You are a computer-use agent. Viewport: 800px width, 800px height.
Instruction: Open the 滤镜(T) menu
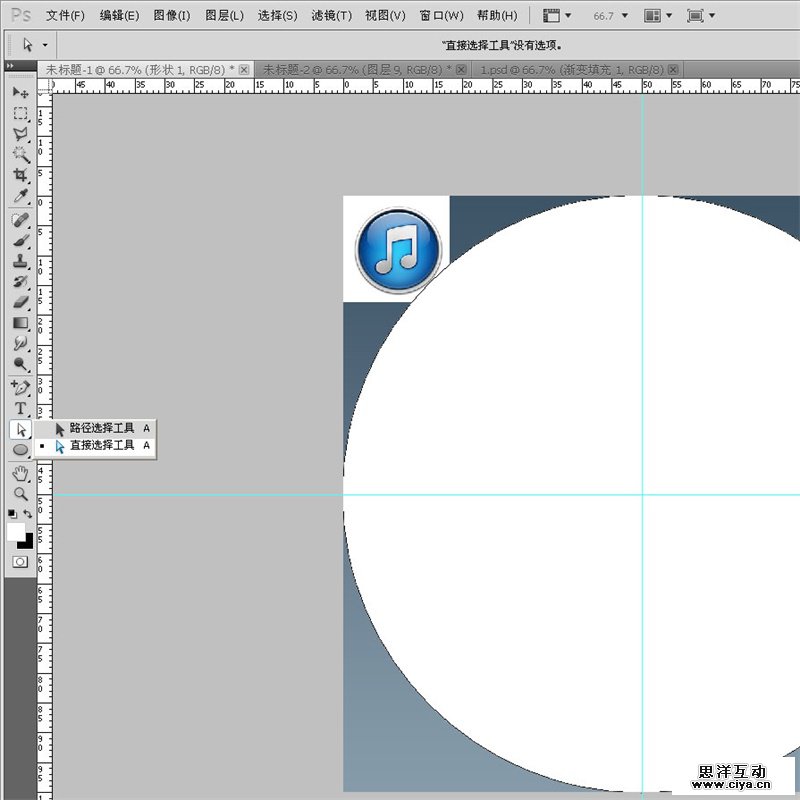click(331, 16)
